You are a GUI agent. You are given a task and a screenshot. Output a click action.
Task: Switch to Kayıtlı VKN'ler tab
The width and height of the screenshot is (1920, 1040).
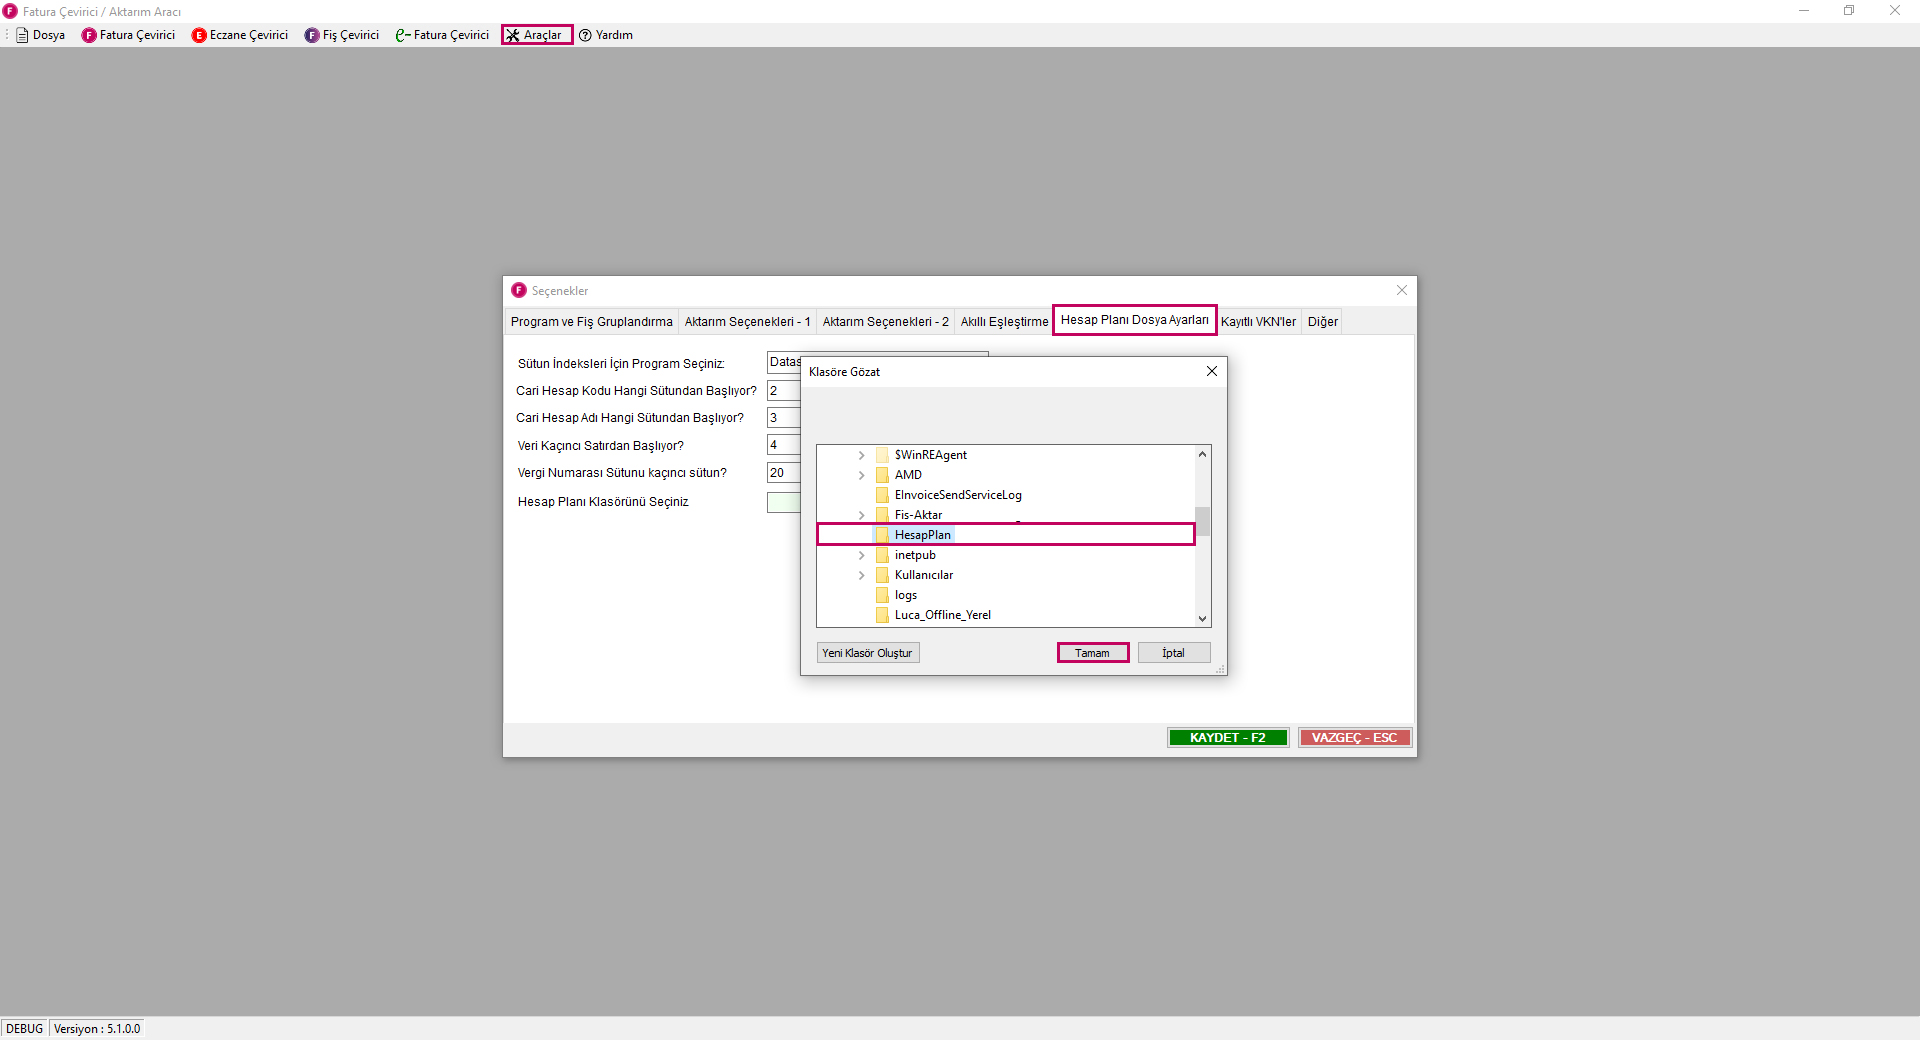[x=1257, y=322]
